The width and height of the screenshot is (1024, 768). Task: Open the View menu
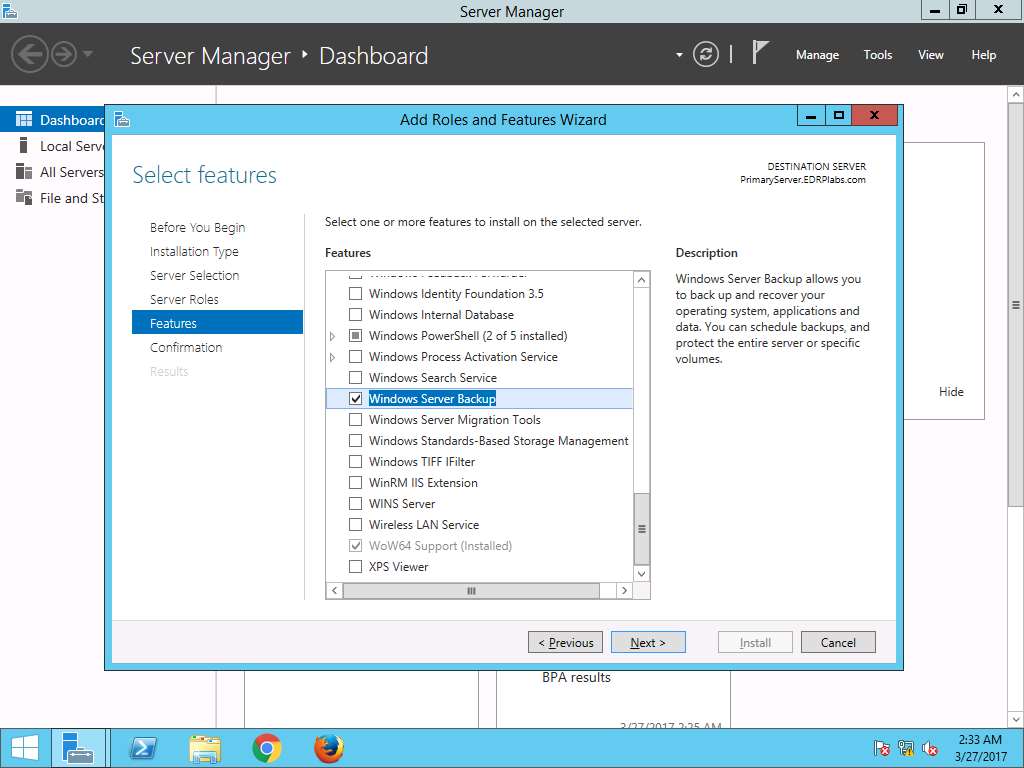click(931, 55)
